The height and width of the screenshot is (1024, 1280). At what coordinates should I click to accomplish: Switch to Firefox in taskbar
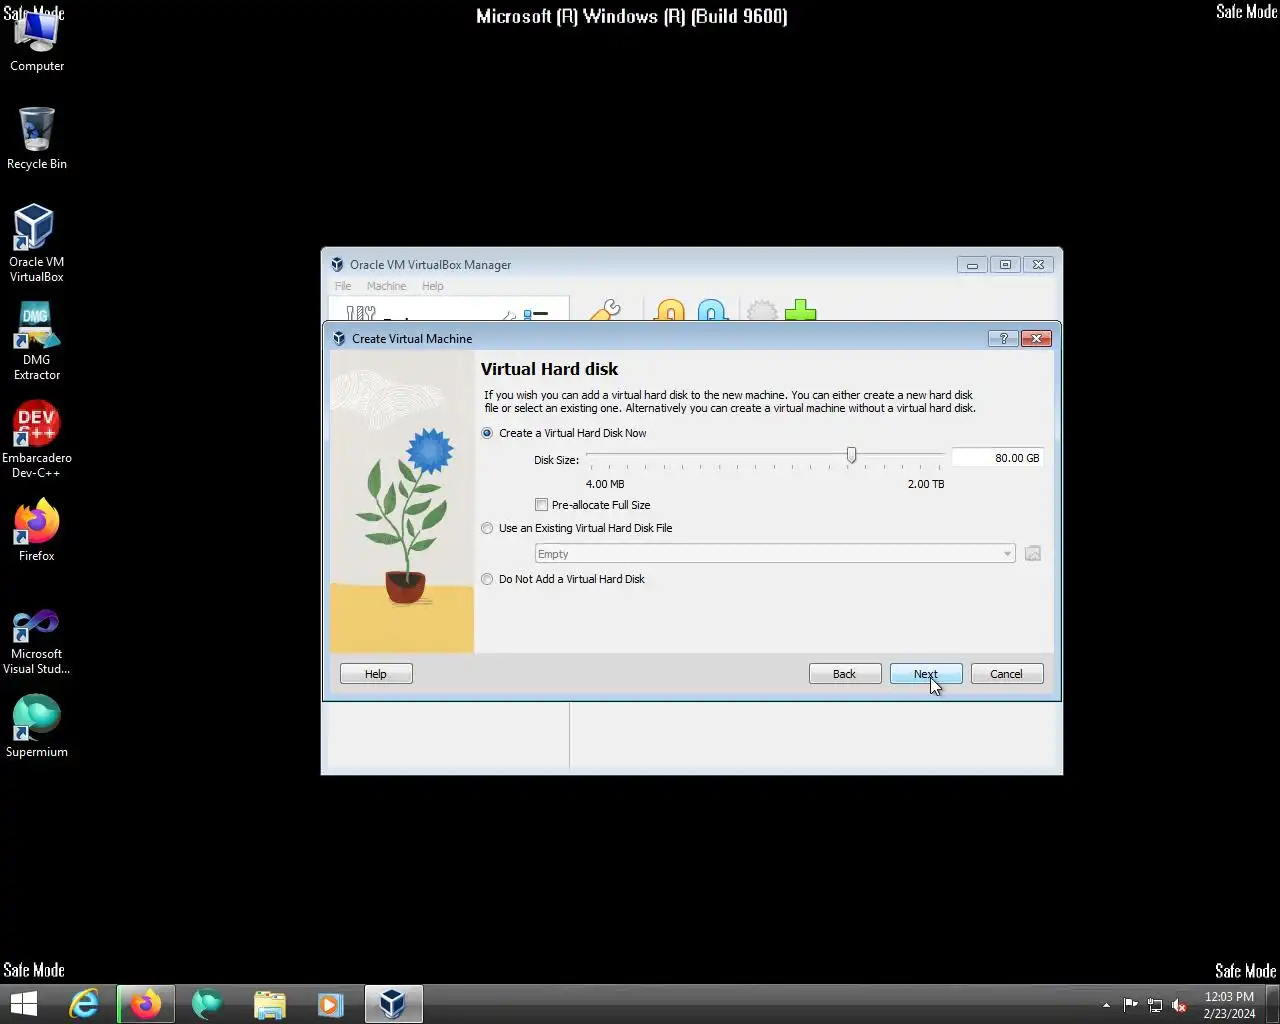click(x=146, y=1004)
